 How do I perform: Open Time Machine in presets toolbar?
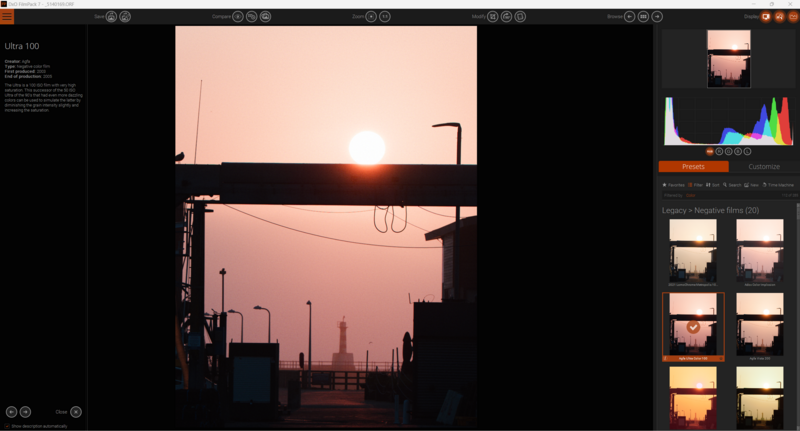click(778, 185)
